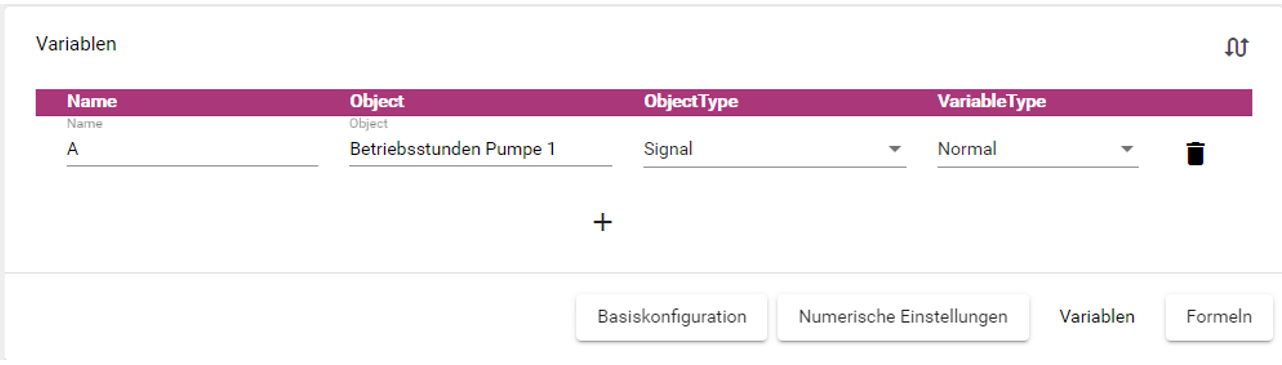Delete variable A with the trash icon
Image resolution: width=1282 pixels, height=365 pixels.
coord(1195,153)
